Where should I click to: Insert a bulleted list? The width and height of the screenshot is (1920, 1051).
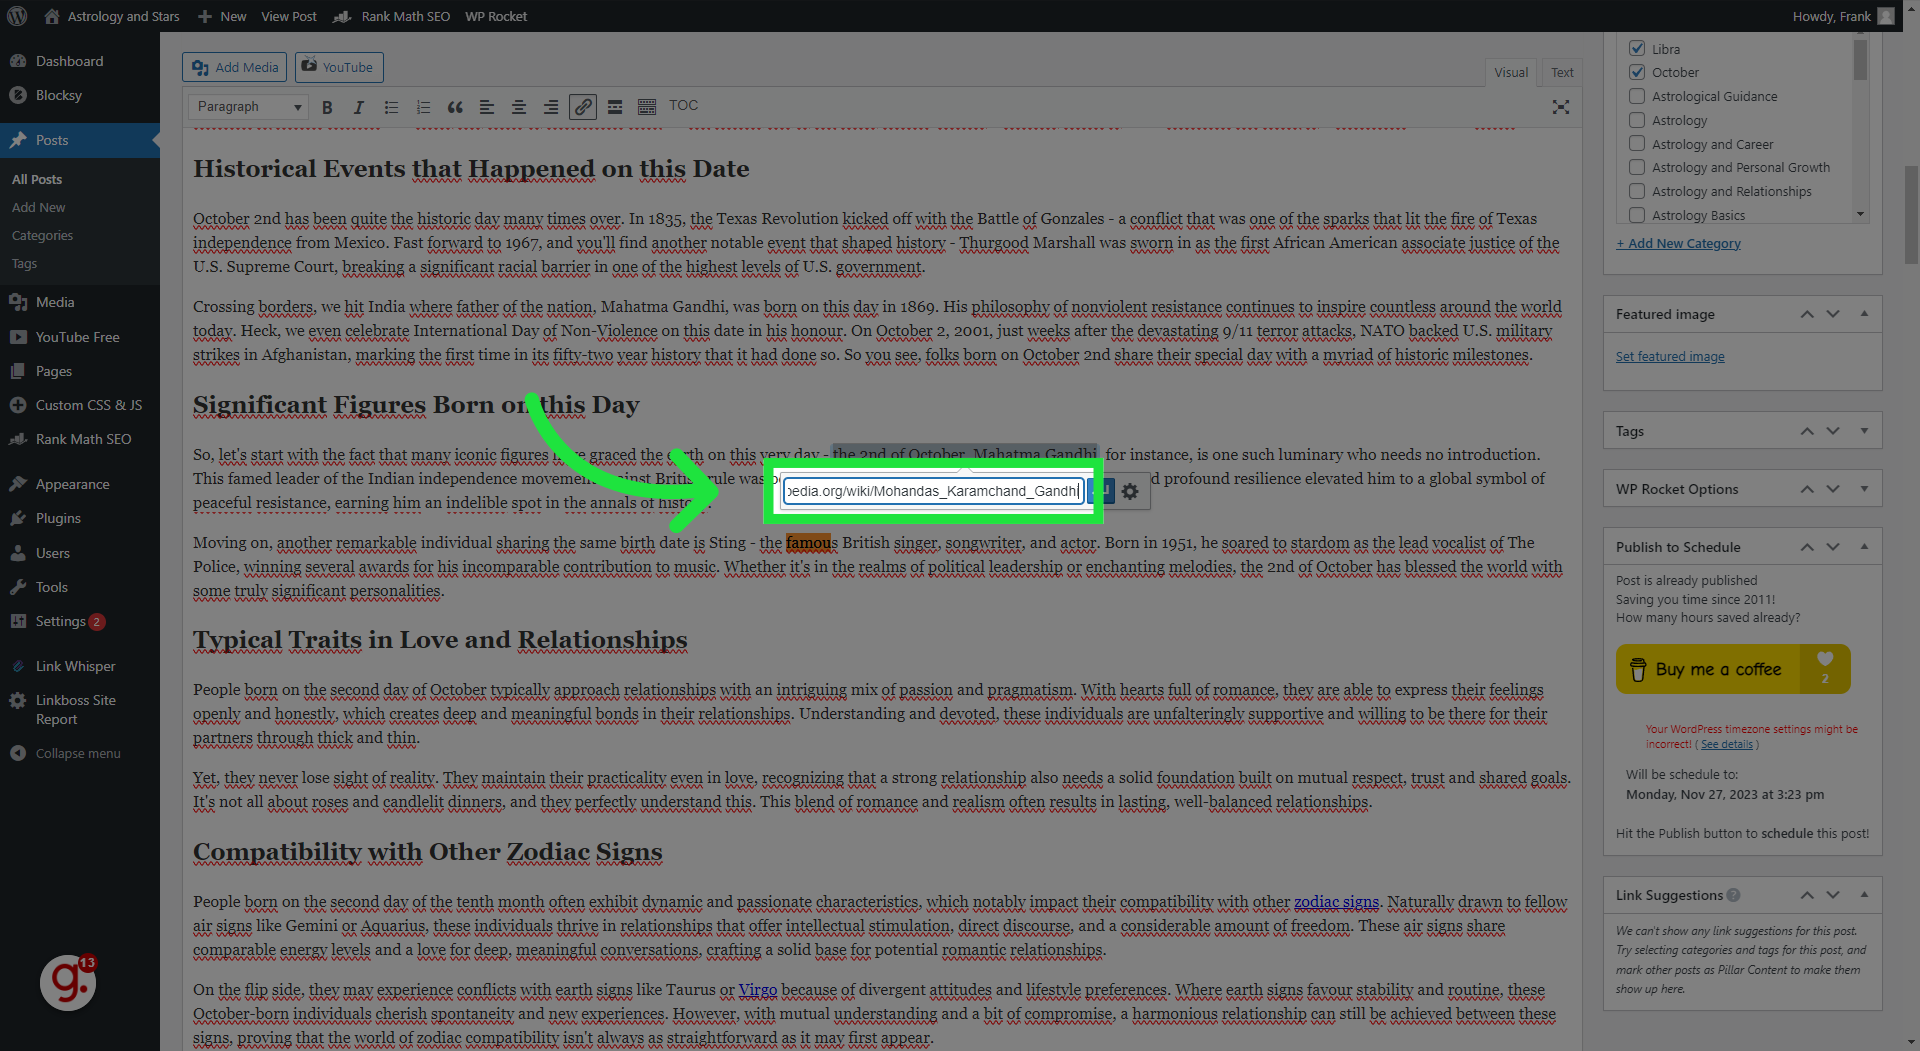[x=391, y=107]
